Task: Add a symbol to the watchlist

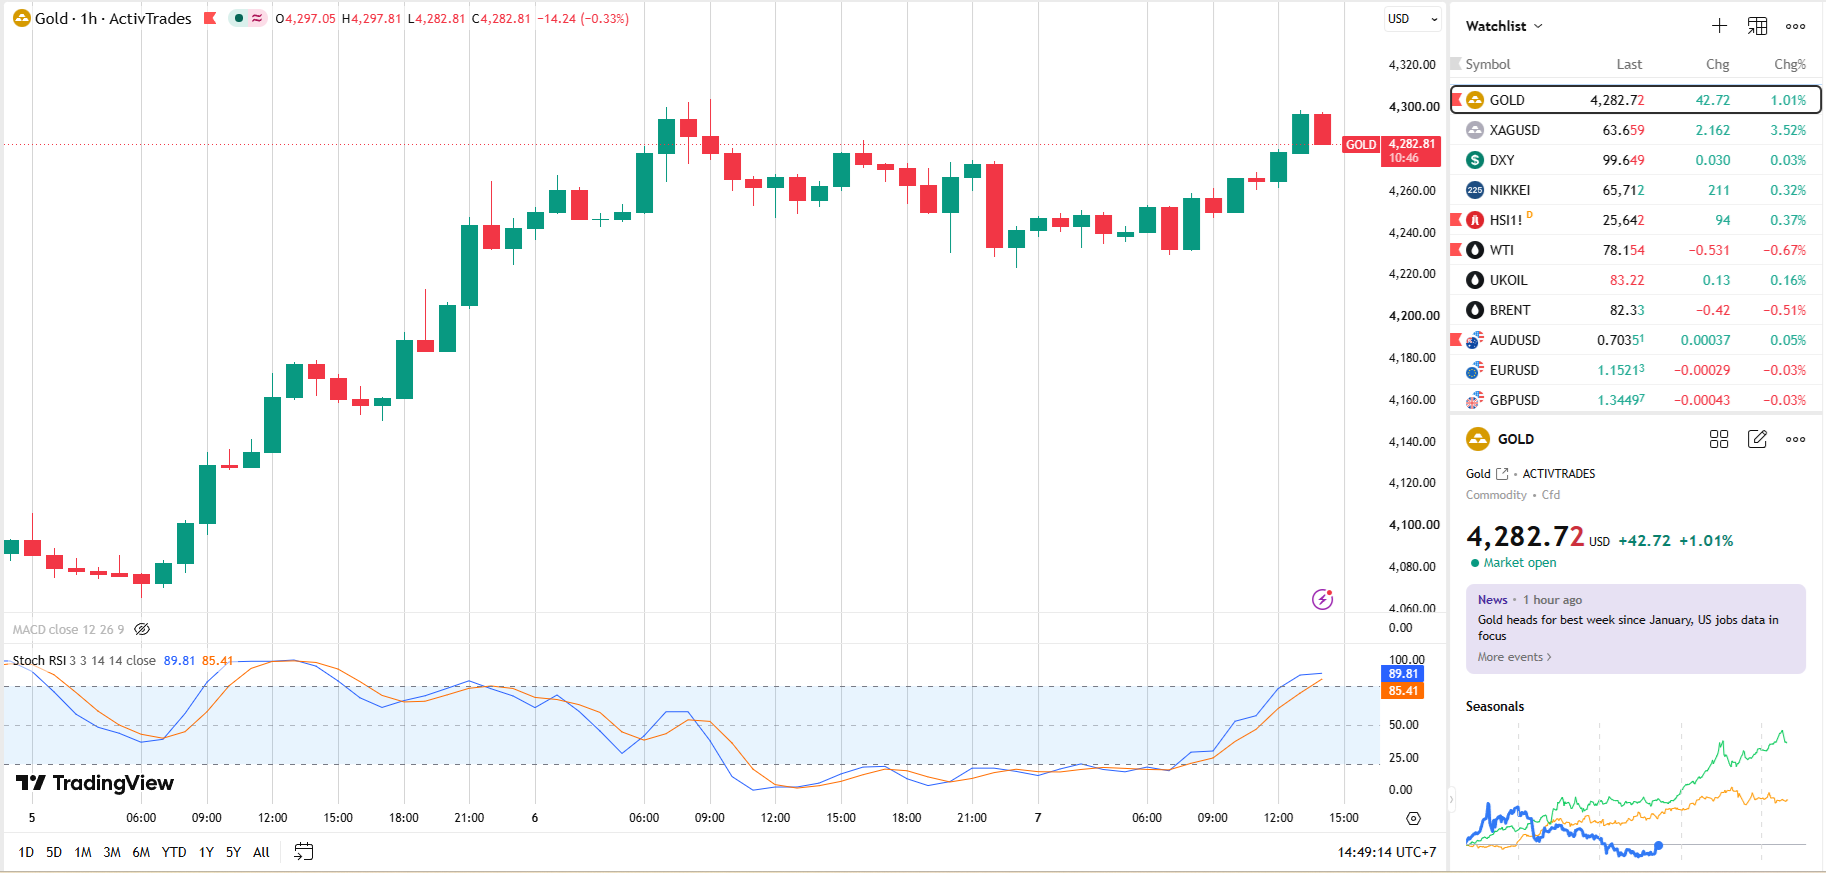Action: point(1719,26)
